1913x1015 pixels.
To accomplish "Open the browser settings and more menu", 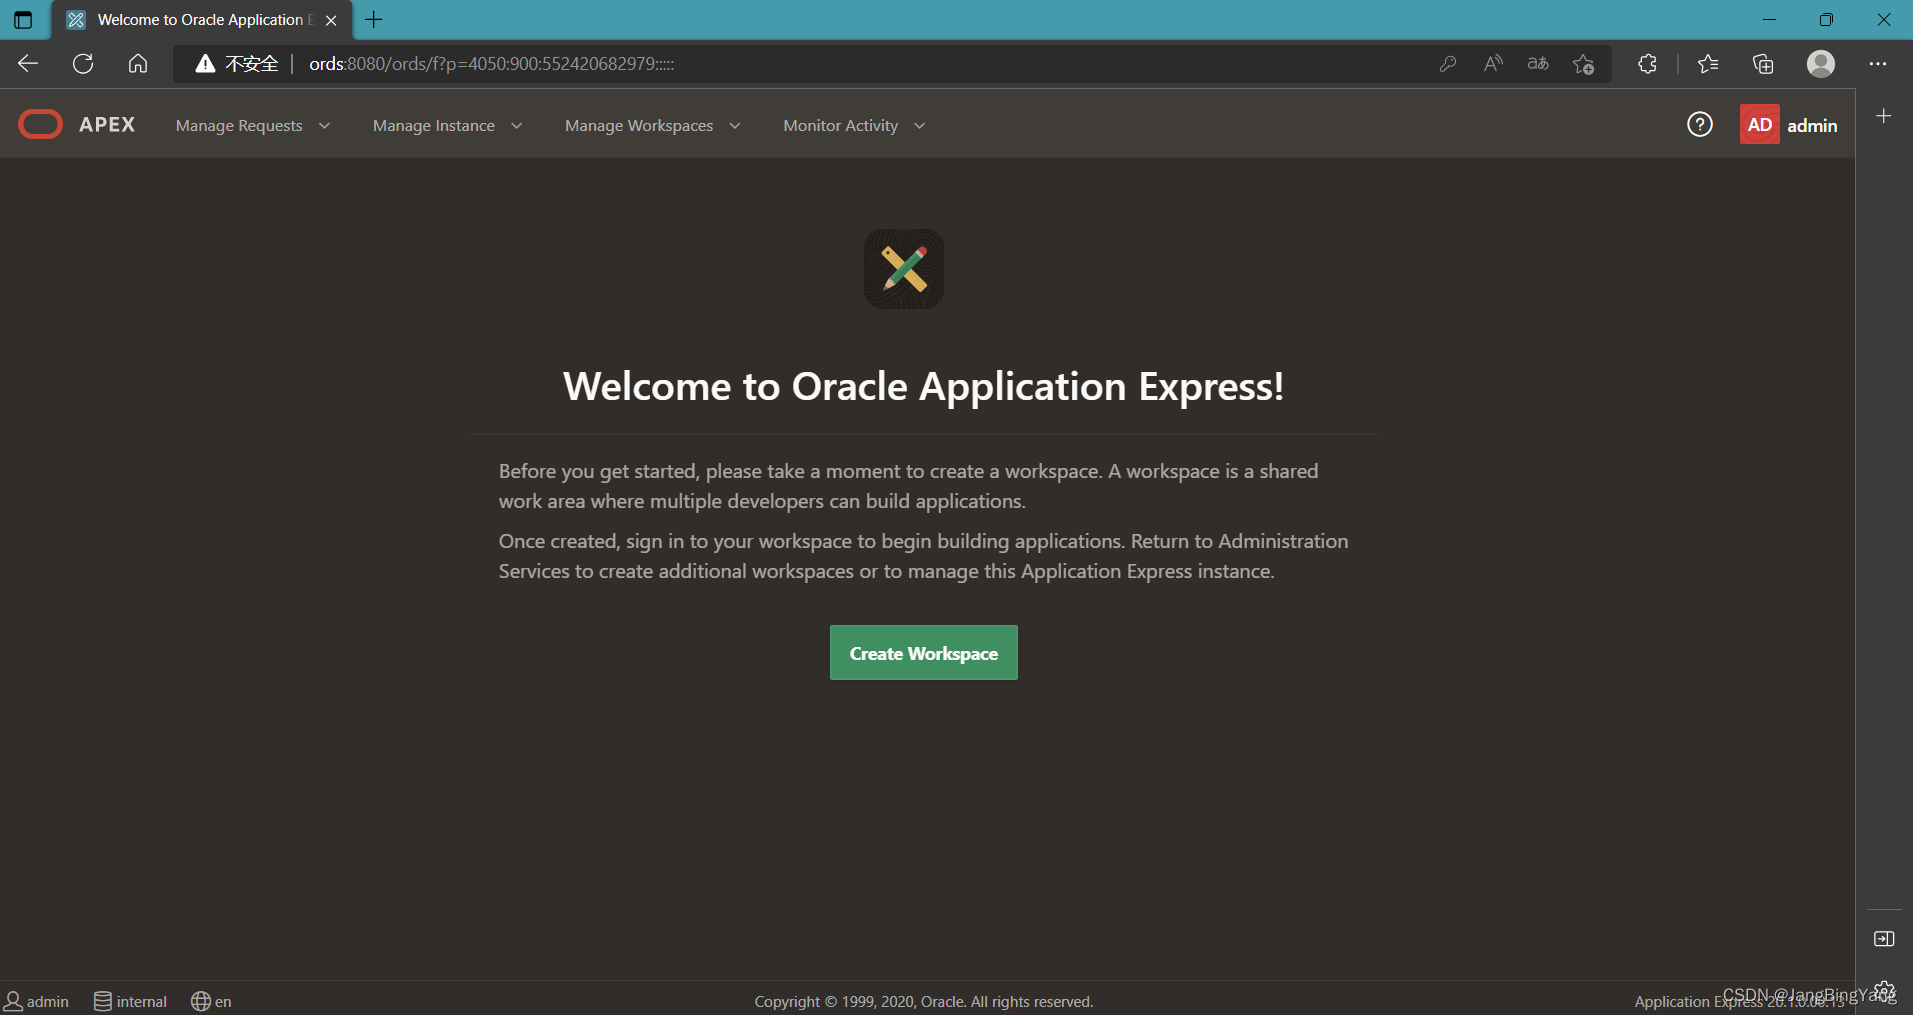I will coord(1878,64).
